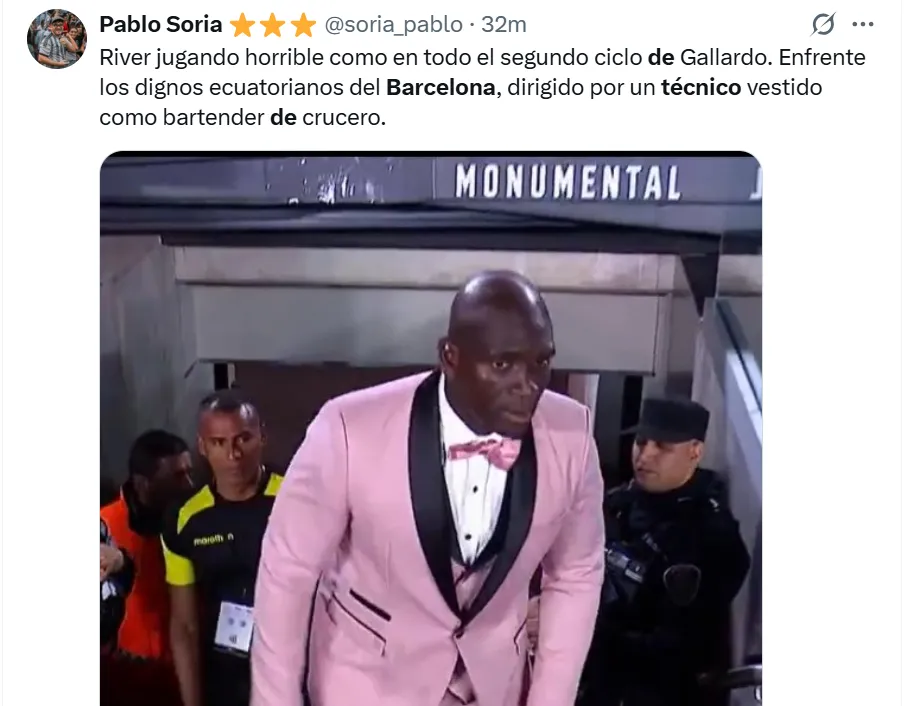Click the MONUMENTAL sign in the image

click(x=567, y=181)
